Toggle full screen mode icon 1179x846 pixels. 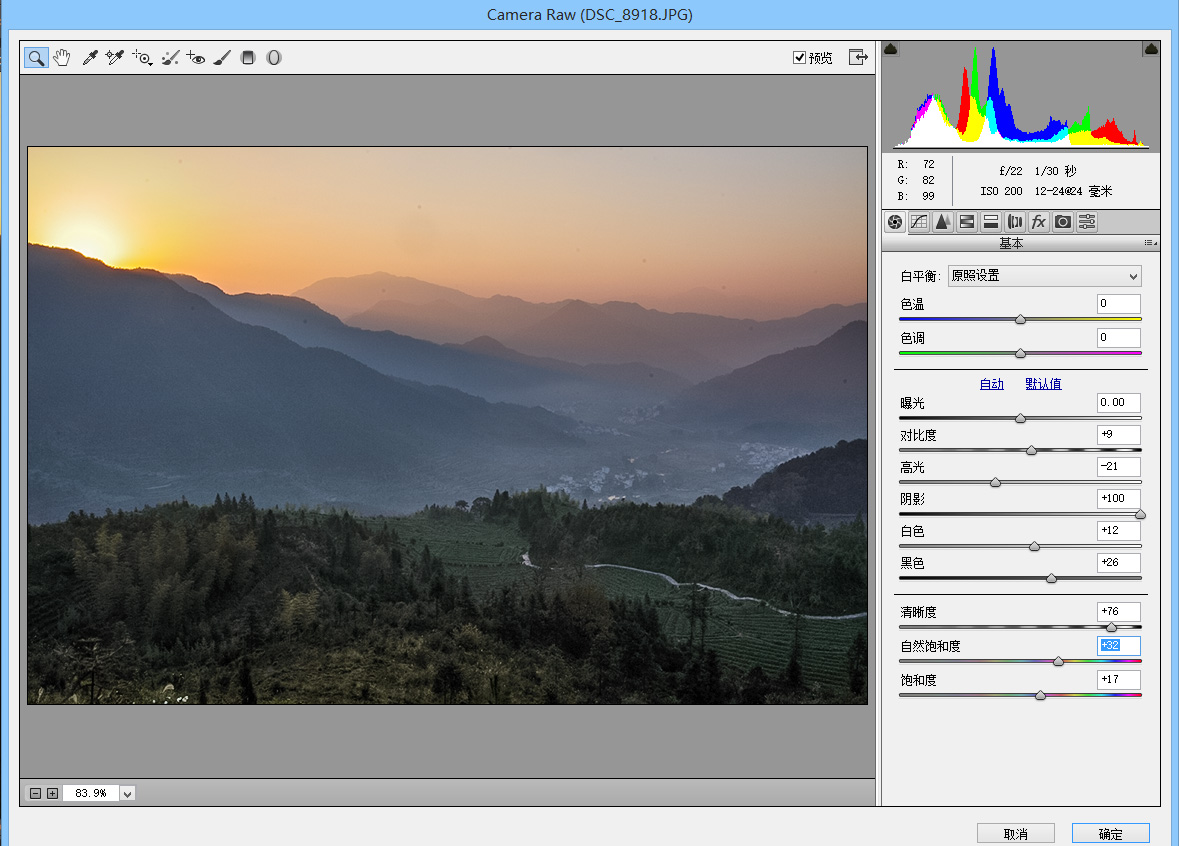point(858,57)
